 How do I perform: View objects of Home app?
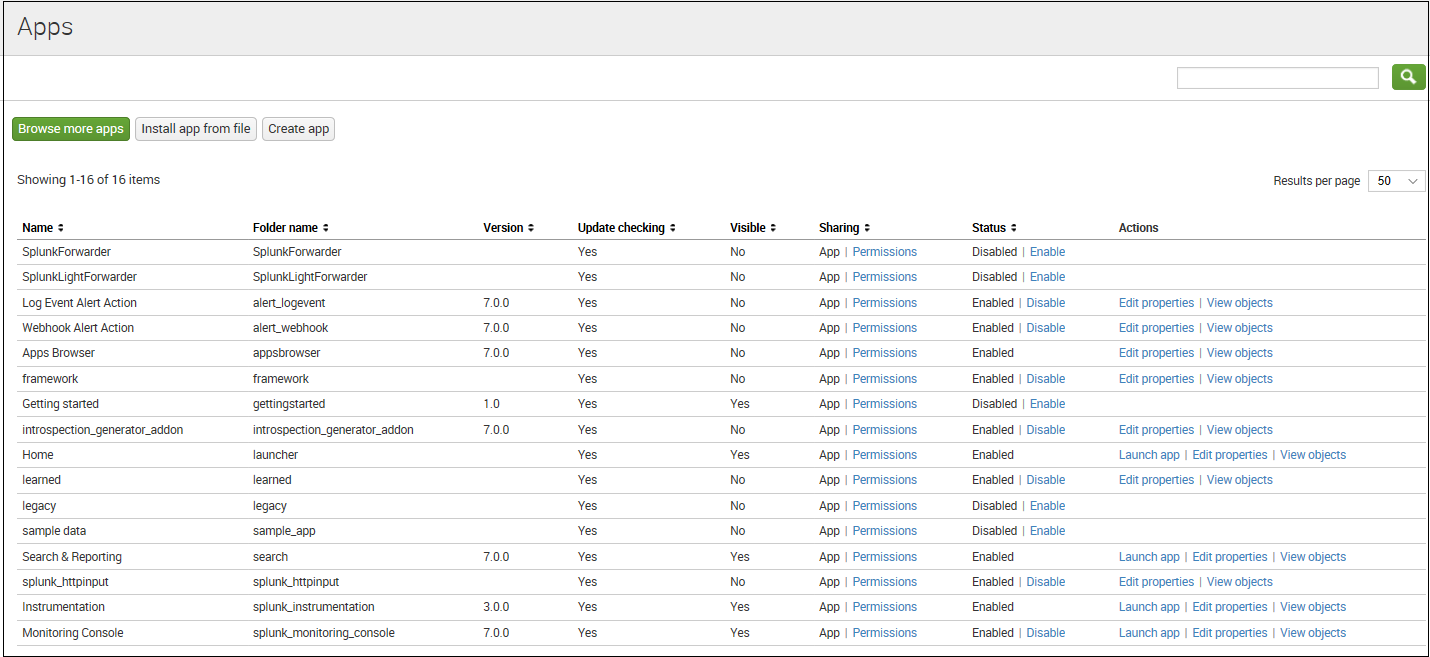tap(1313, 455)
